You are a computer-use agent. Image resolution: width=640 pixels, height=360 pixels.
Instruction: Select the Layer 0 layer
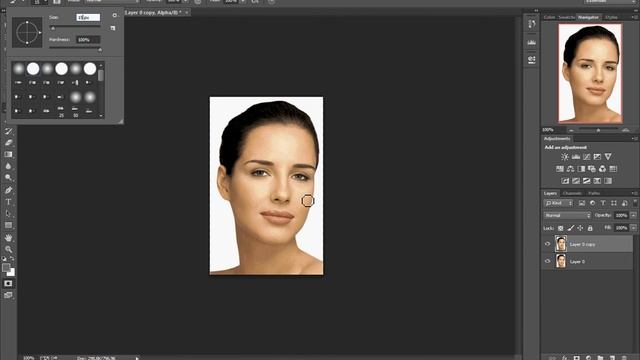pyautogui.click(x=588, y=261)
